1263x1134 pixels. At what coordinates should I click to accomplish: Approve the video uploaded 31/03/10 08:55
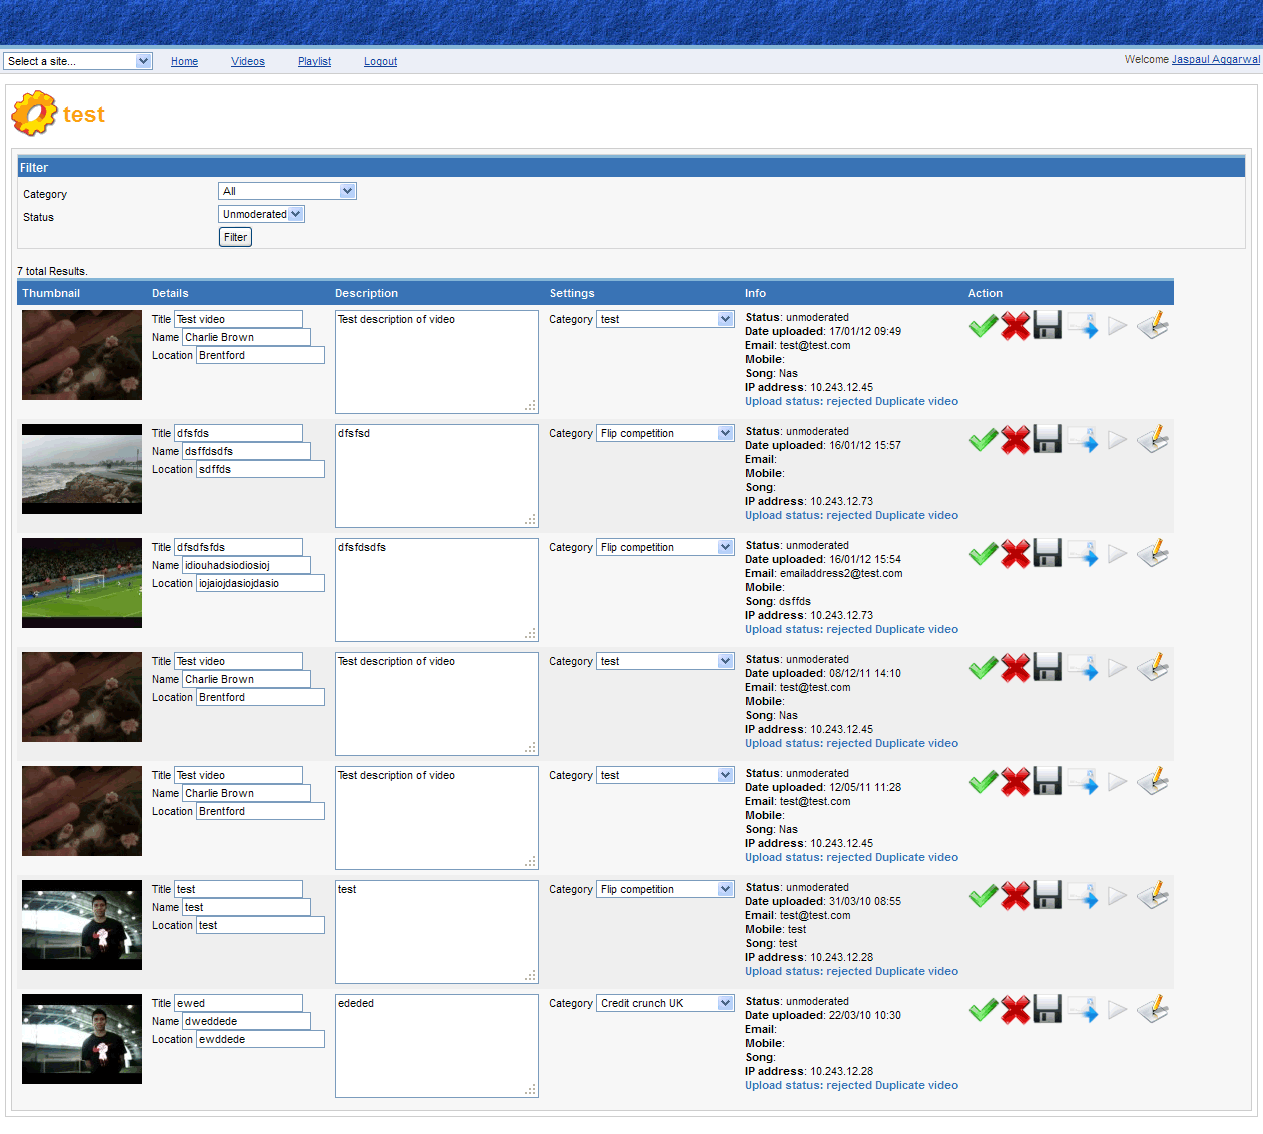983,896
